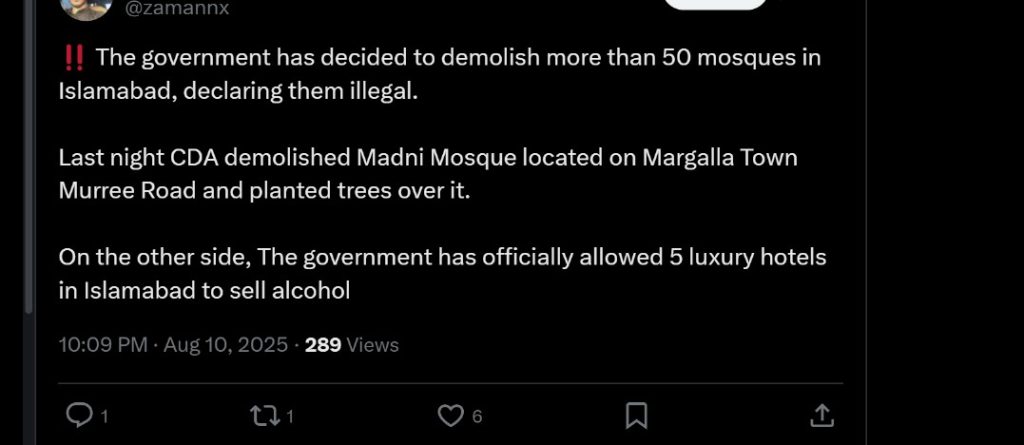1024x445 pixels.
Task: Like the tweet with the heart icon
Action: point(452,415)
